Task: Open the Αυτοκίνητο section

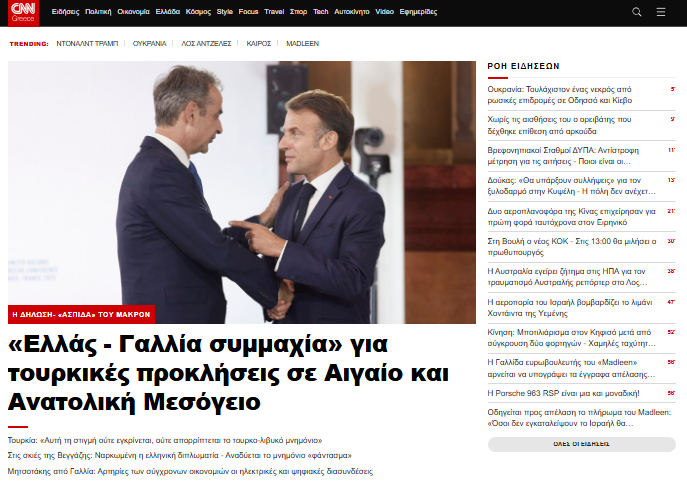Action: (351, 12)
